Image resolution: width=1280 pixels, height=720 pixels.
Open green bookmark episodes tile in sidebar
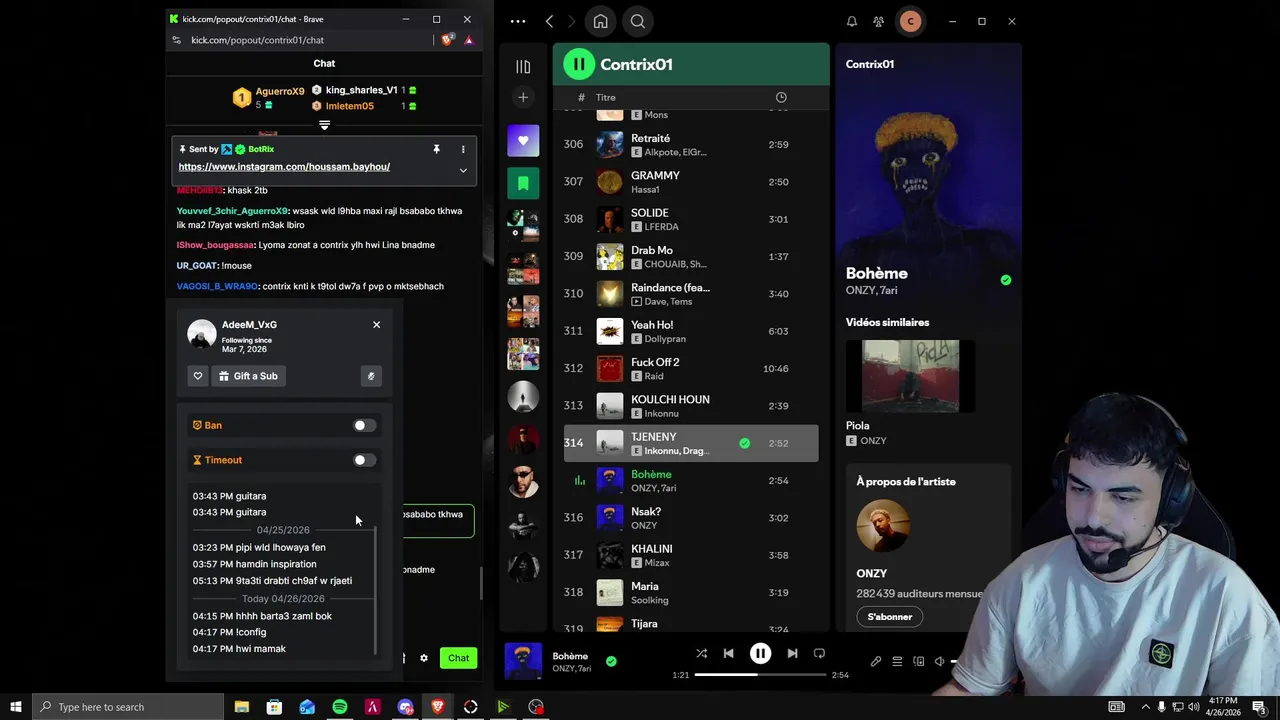[x=523, y=184]
